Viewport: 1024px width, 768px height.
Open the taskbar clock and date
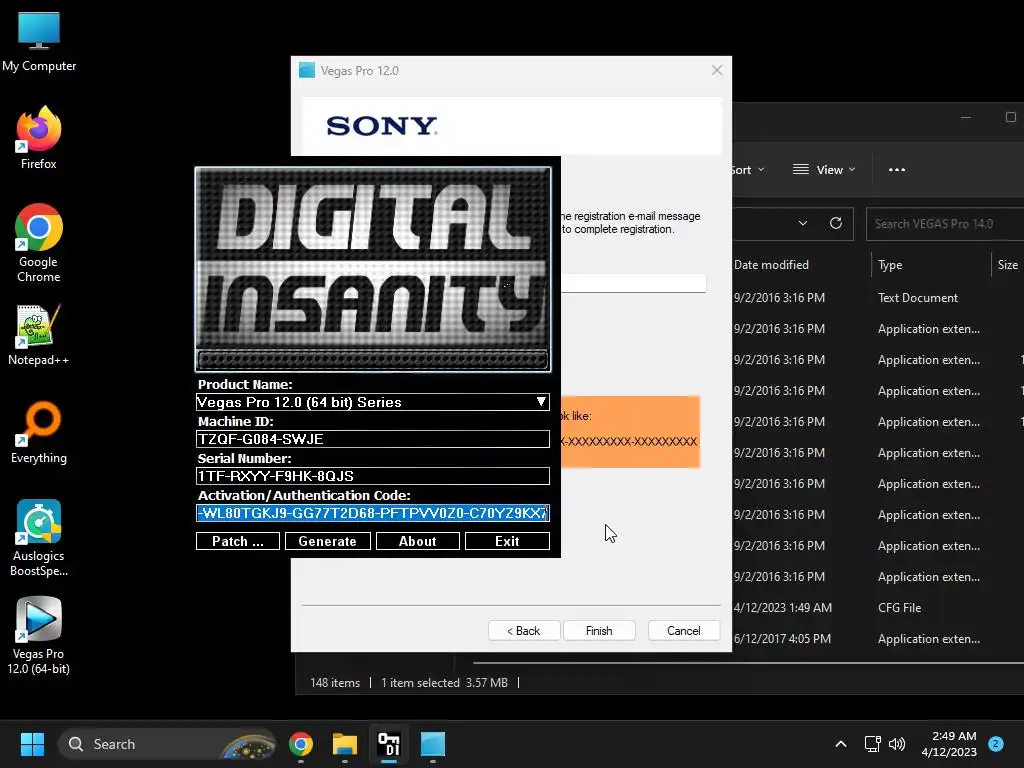[x=949, y=744]
